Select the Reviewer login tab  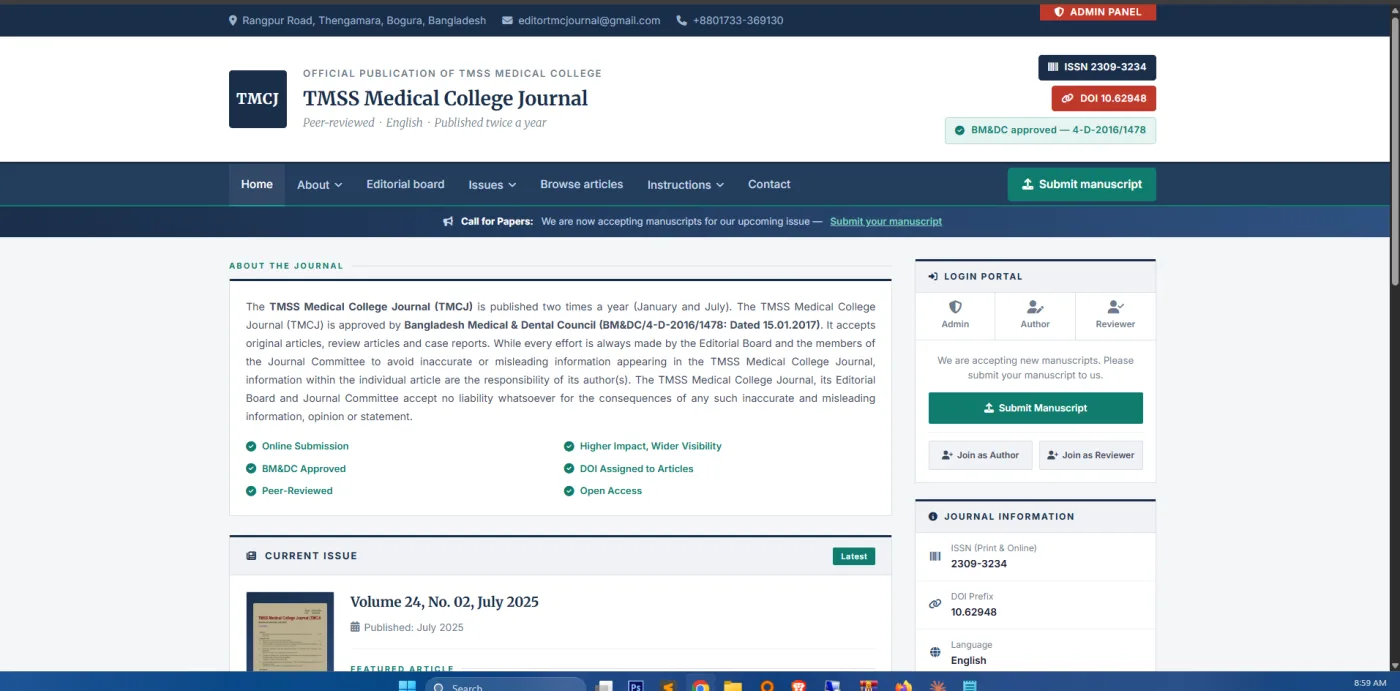[1115, 315]
